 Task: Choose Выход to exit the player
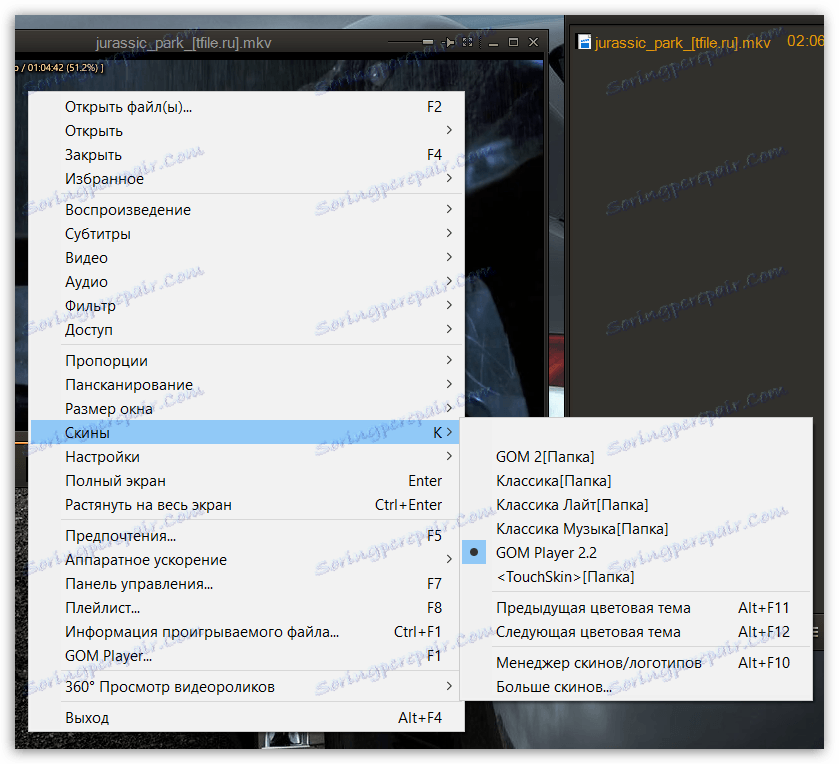coord(246,718)
